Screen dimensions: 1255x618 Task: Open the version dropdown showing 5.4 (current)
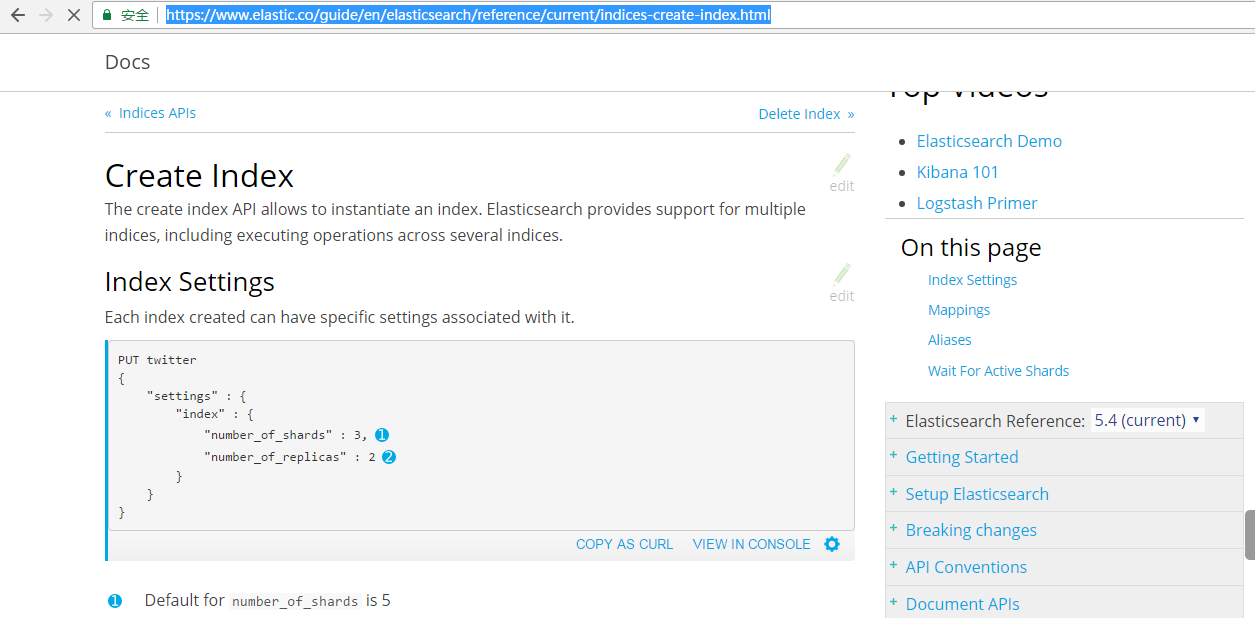[x=1147, y=420]
